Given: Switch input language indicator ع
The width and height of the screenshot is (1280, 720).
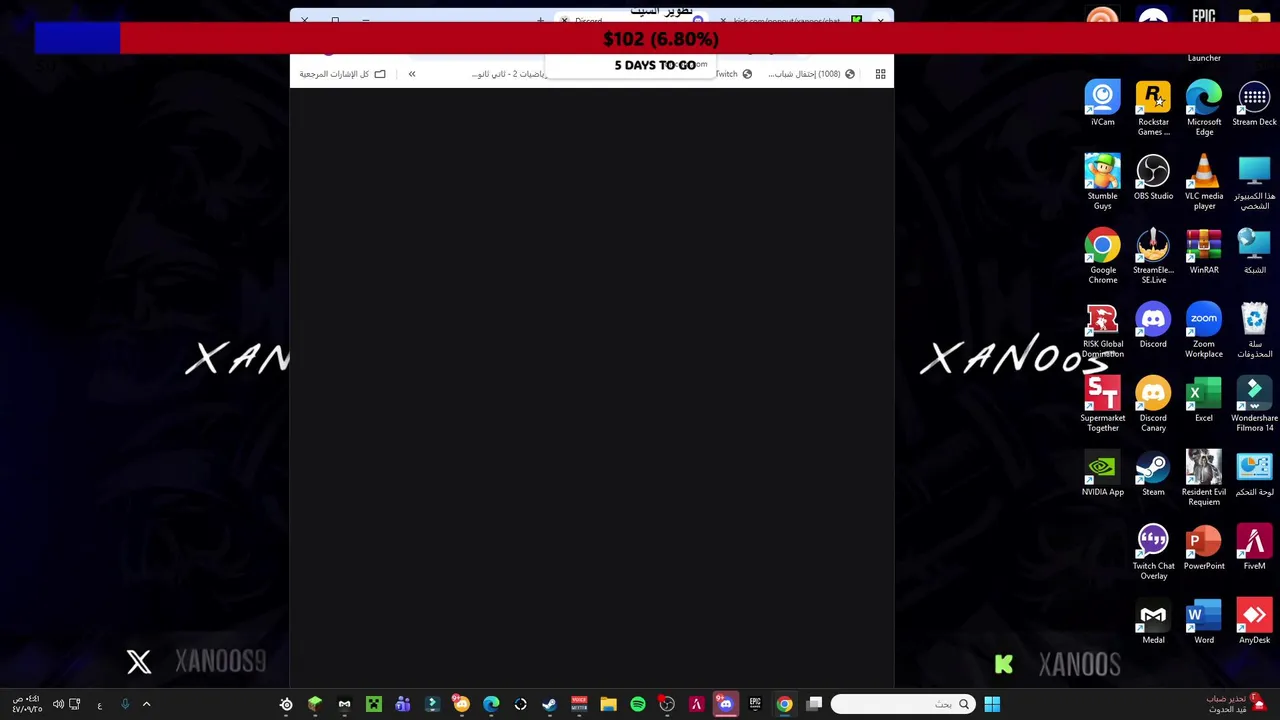Looking at the screenshot, I should coord(99,705).
